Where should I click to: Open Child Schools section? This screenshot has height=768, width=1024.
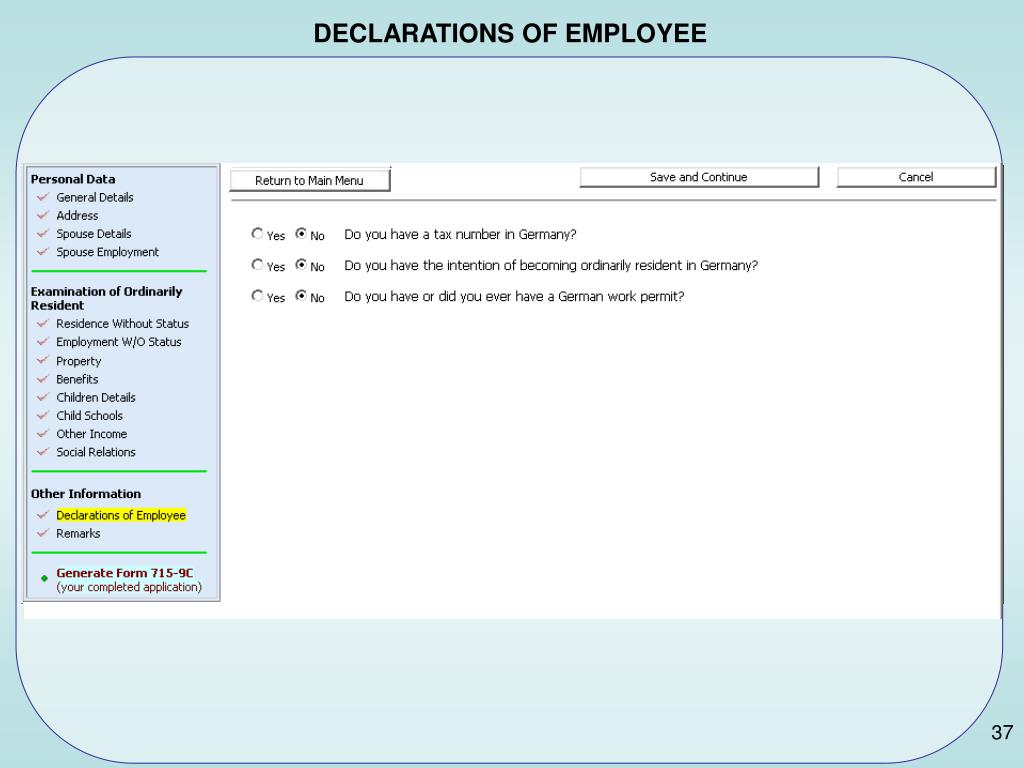[89, 415]
